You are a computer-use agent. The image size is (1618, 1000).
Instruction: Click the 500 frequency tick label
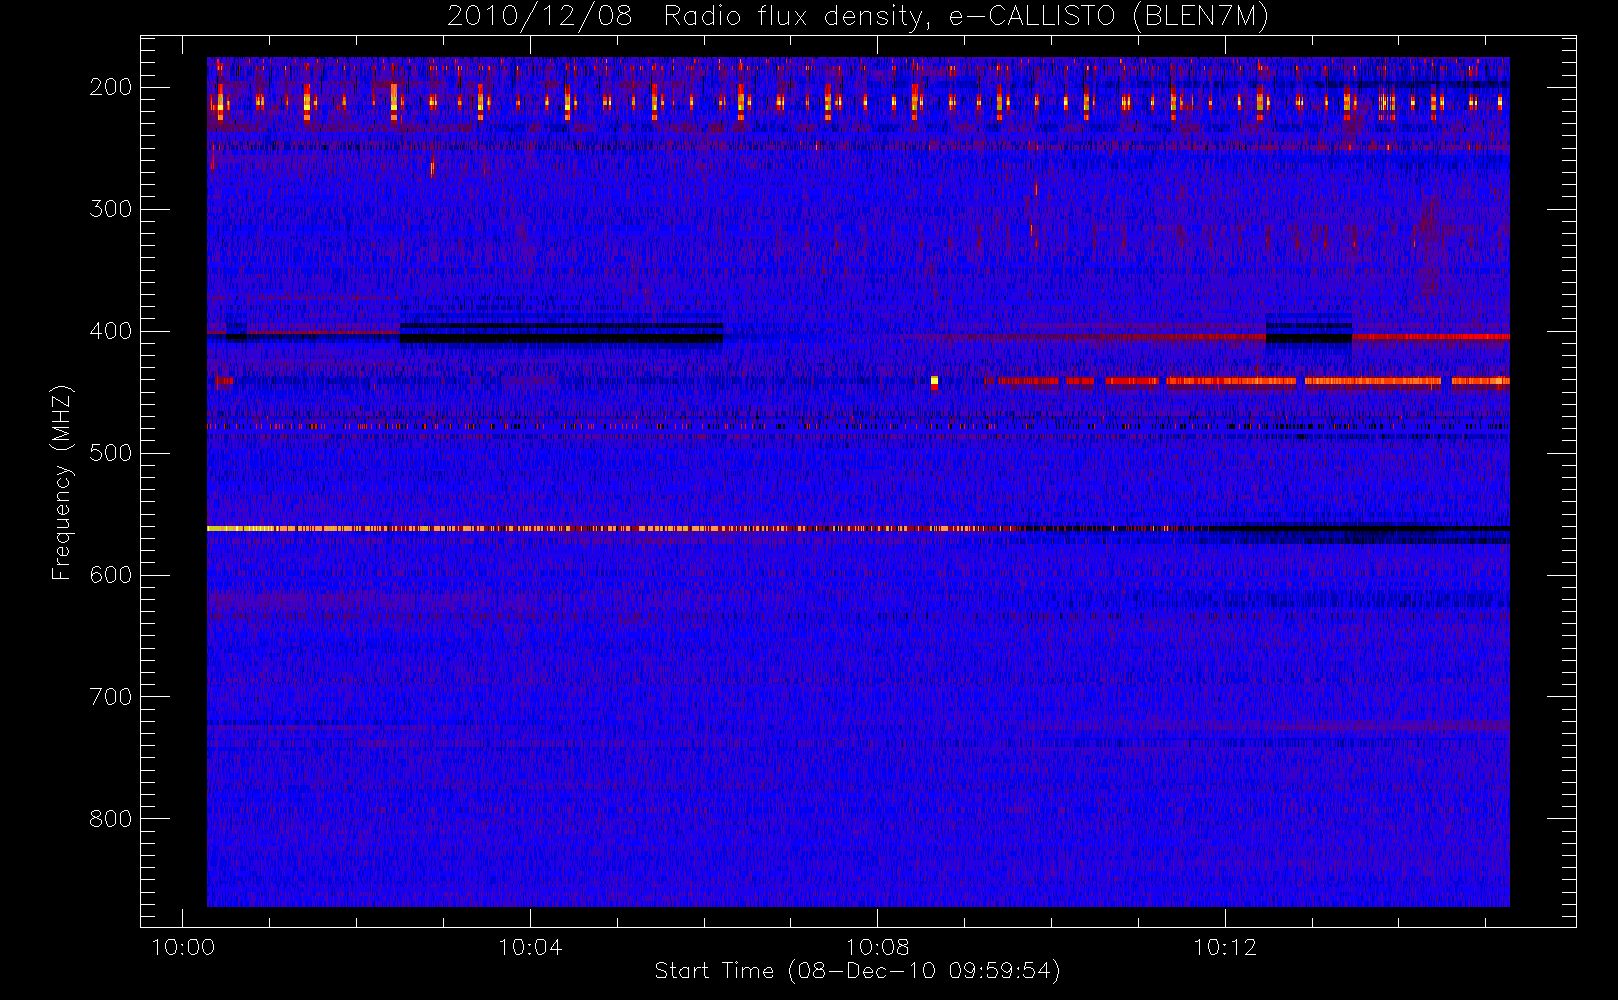111,453
